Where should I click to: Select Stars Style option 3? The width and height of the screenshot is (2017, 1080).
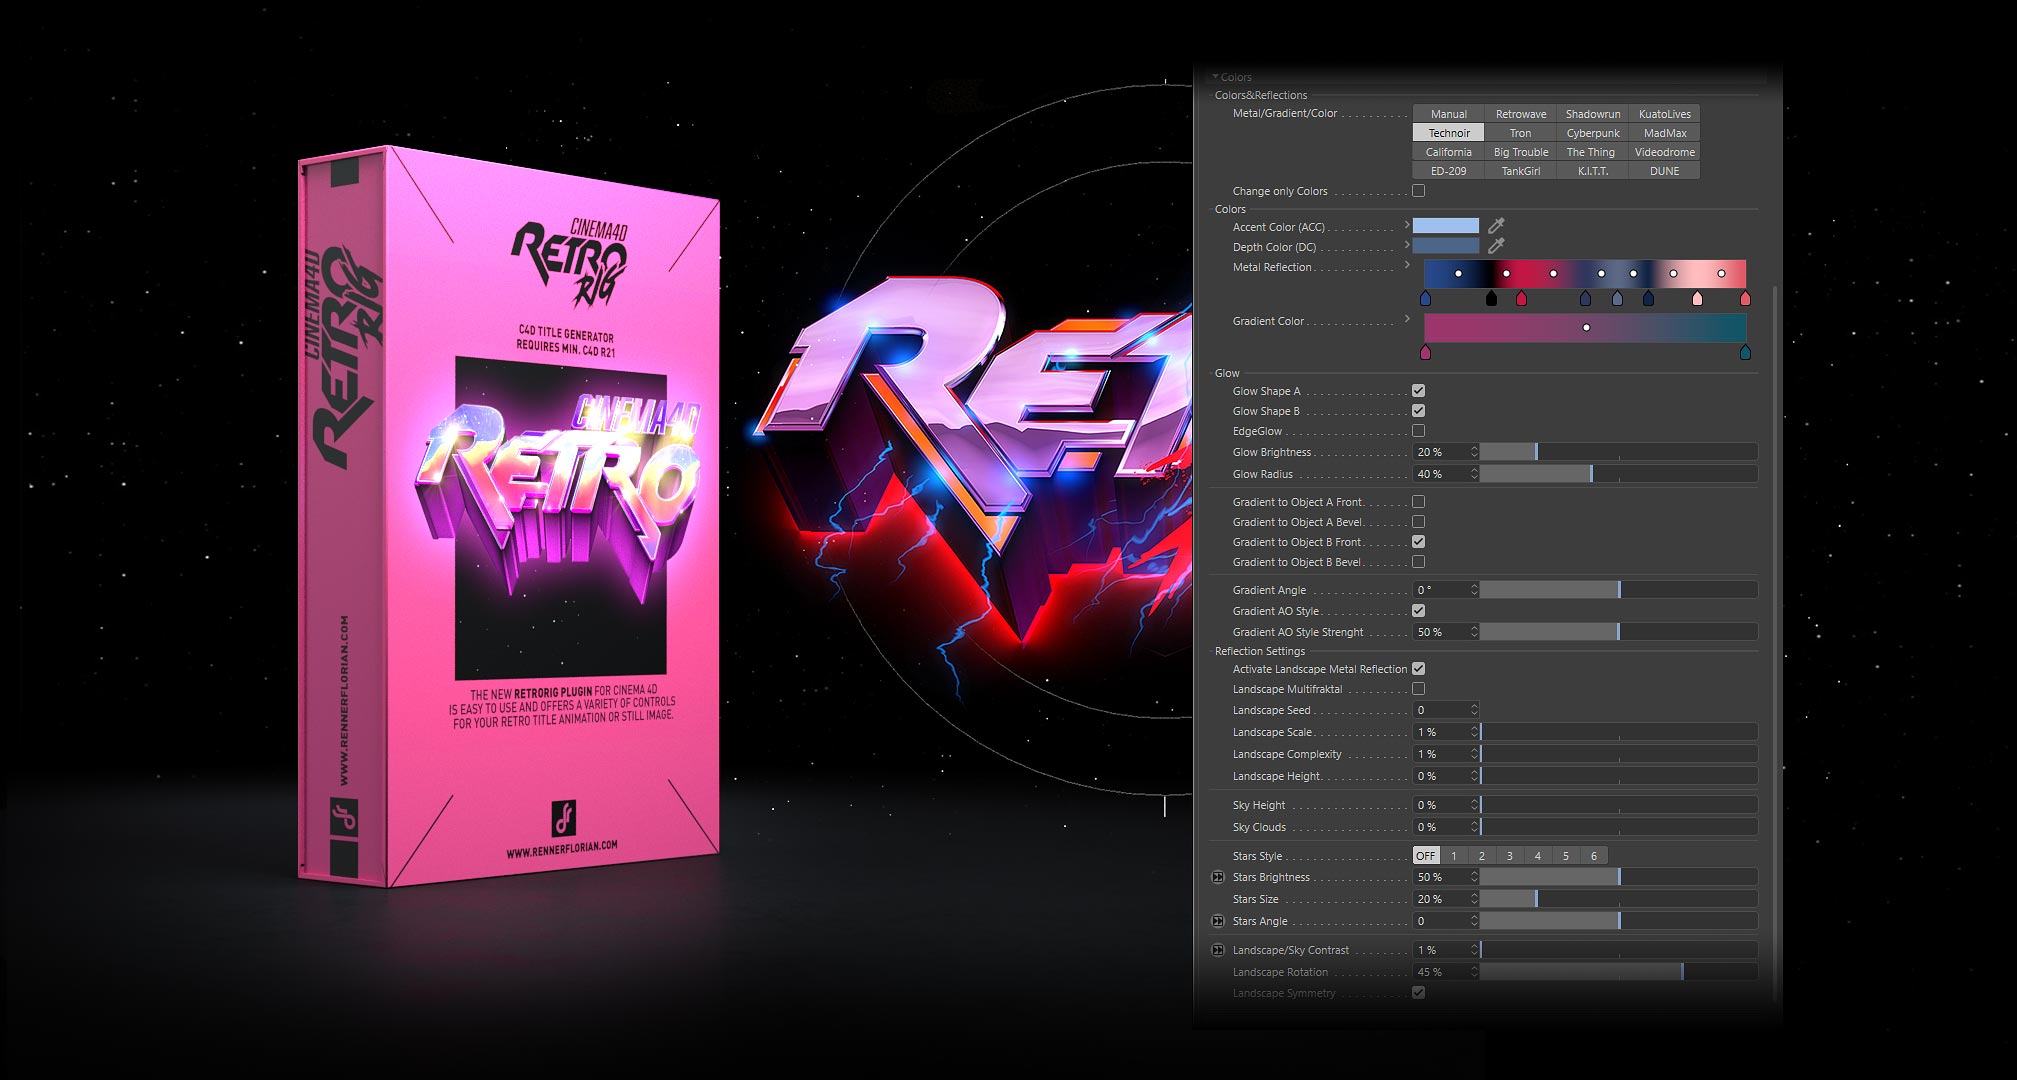coord(1509,855)
